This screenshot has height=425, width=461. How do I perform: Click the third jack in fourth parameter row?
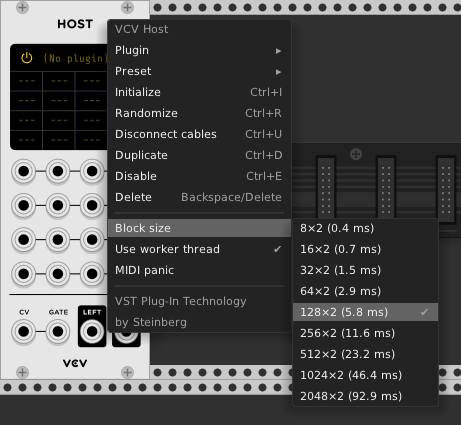(x=92, y=274)
